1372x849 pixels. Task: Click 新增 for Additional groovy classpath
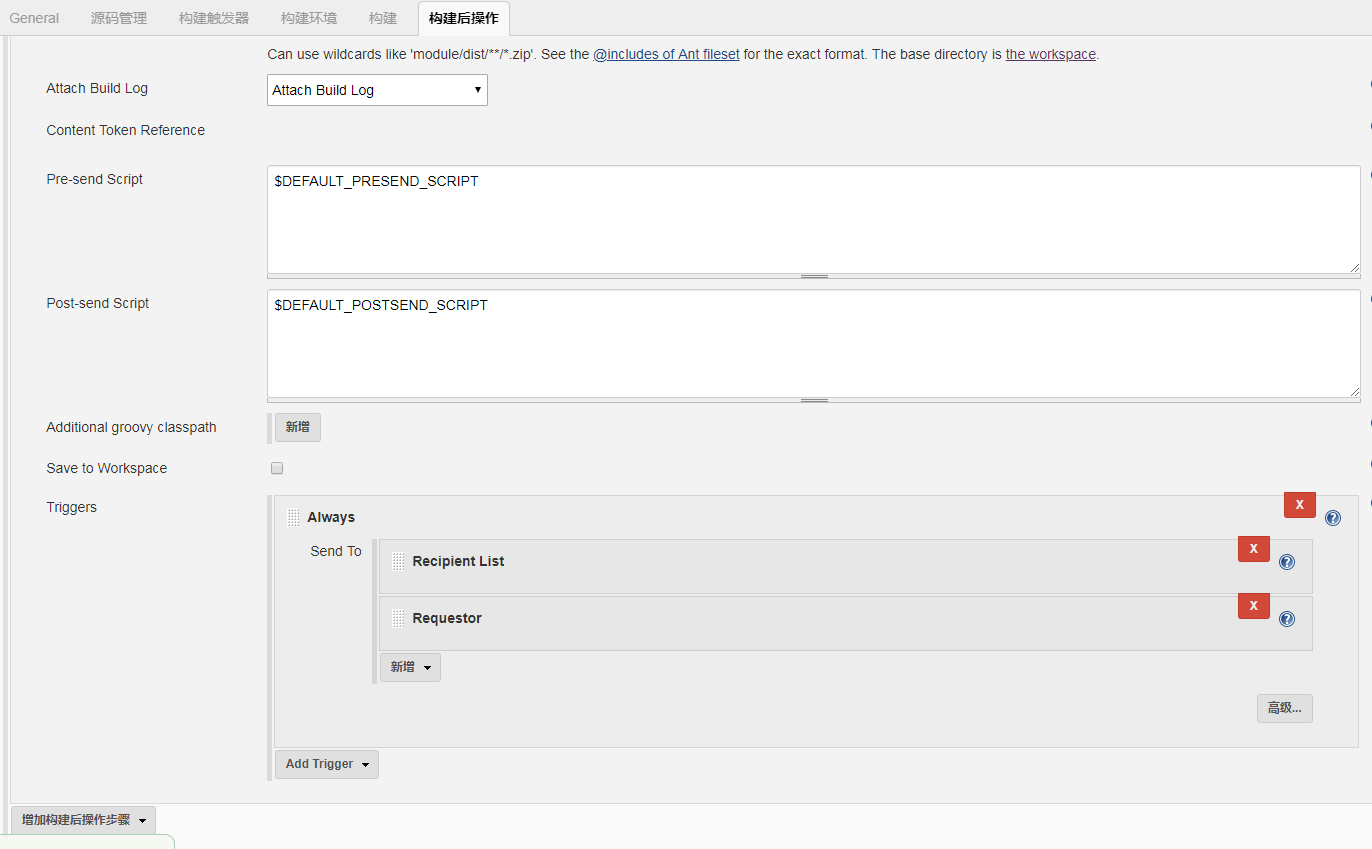click(297, 427)
